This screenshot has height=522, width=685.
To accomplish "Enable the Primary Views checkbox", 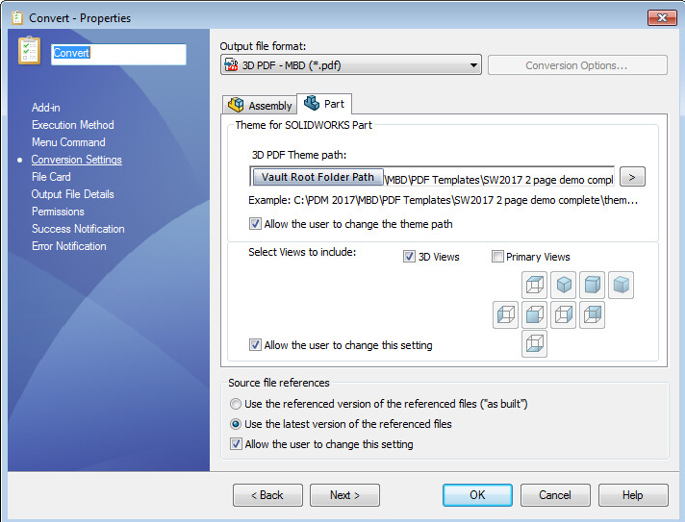I will [x=497, y=256].
